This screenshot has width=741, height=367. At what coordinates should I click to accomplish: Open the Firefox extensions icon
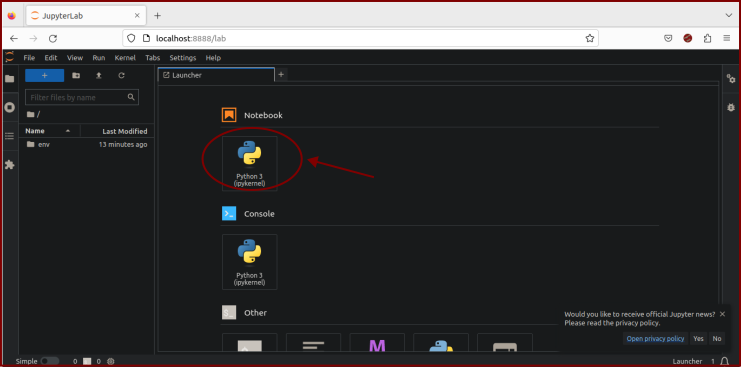707,38
